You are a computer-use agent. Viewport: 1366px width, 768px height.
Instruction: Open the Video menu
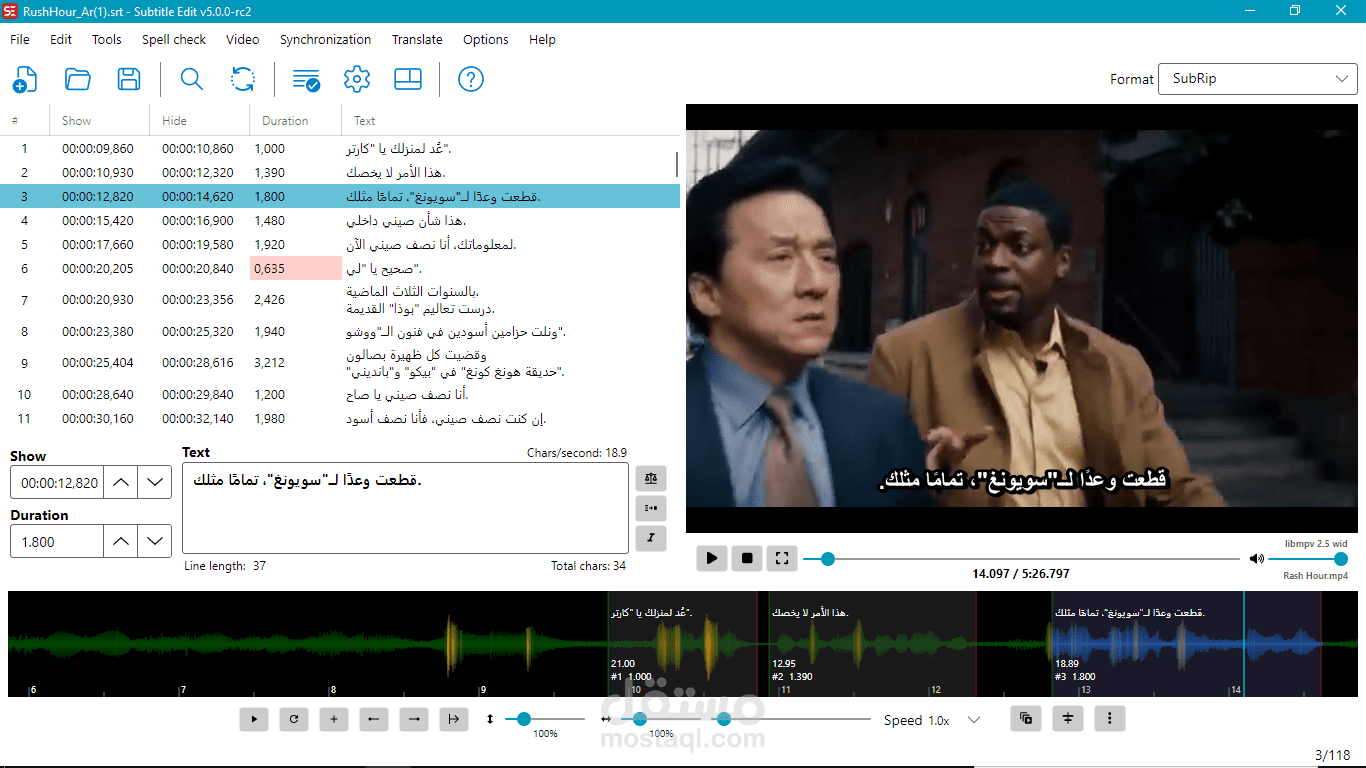pyautogui.click(x=243, y=40)
